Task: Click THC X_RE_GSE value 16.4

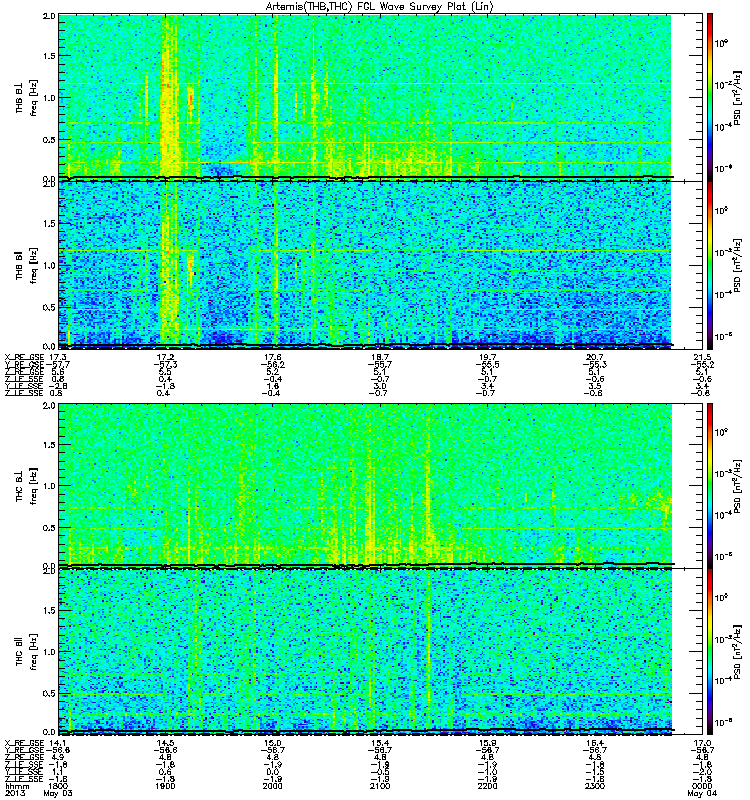Action: click(594, 743)
